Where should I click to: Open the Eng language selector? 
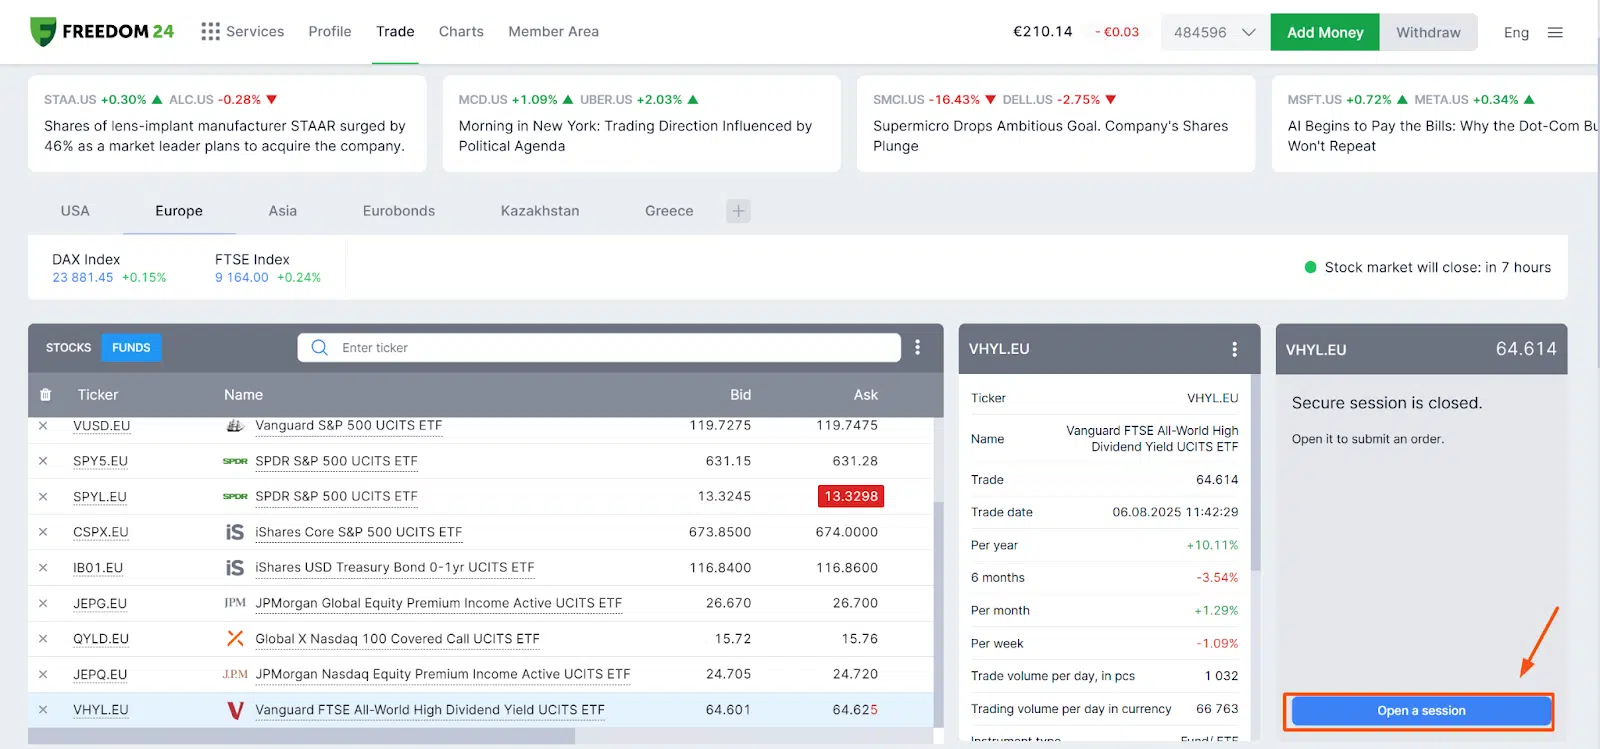[x=1516, y=32]
